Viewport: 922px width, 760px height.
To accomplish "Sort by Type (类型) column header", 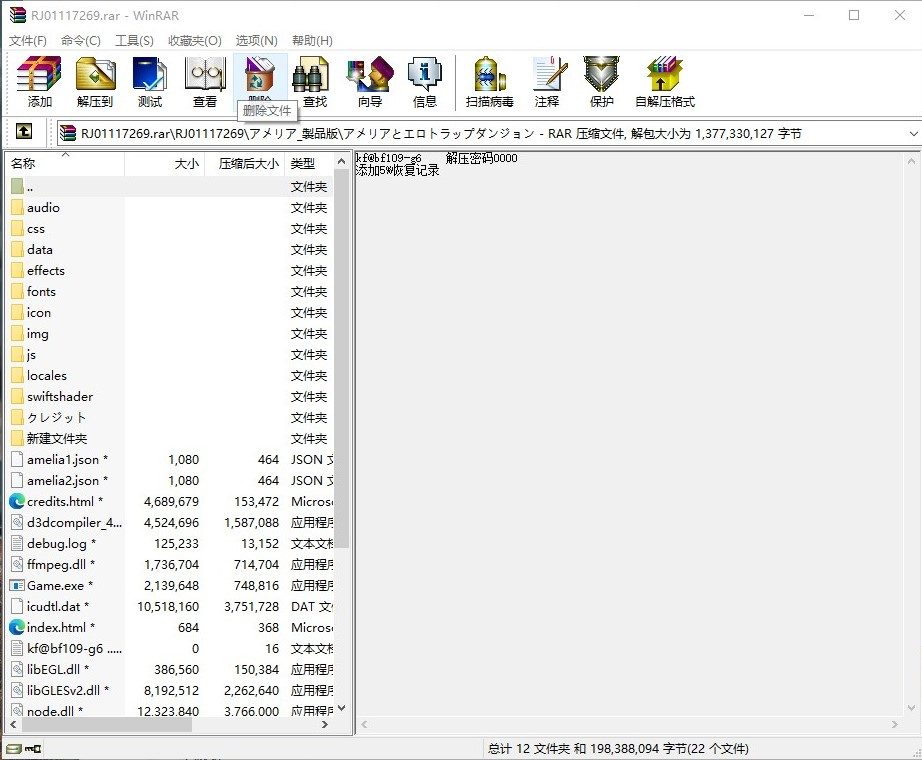I will 309,164.
